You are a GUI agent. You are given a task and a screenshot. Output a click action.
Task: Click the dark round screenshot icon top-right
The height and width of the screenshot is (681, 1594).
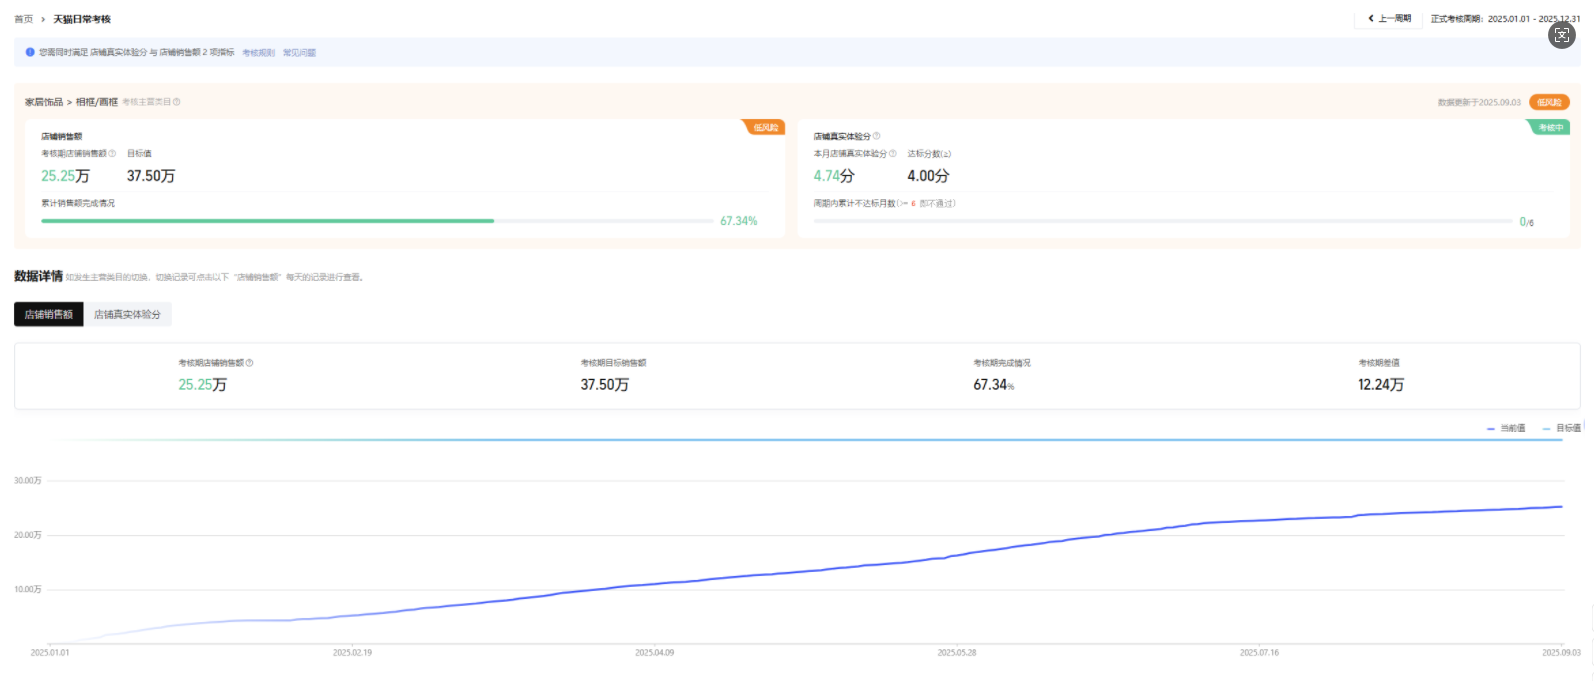1561,35
